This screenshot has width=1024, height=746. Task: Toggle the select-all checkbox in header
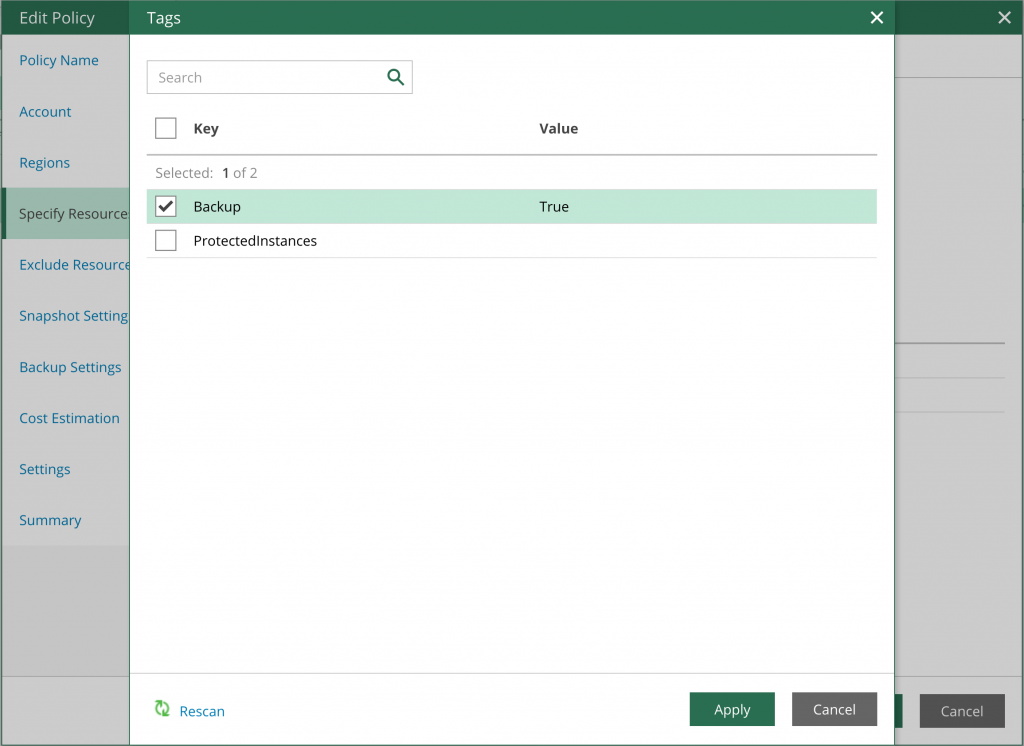(166, 128)
